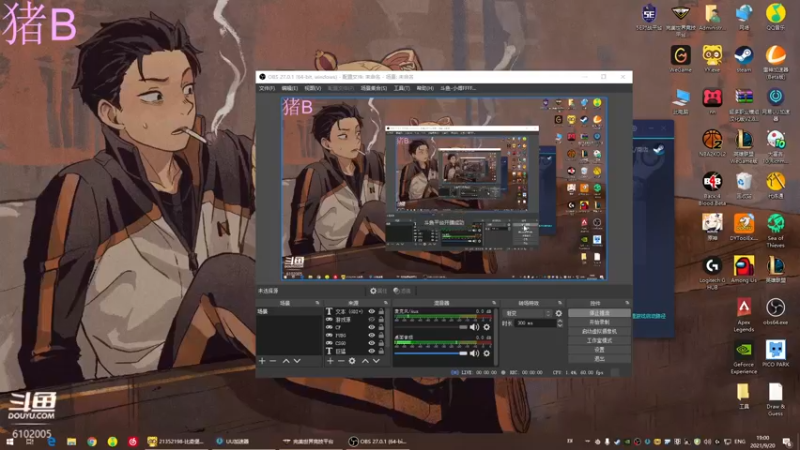Toggle lock on the CF source
Screen dimensions: 800x450
coord(381,327)
